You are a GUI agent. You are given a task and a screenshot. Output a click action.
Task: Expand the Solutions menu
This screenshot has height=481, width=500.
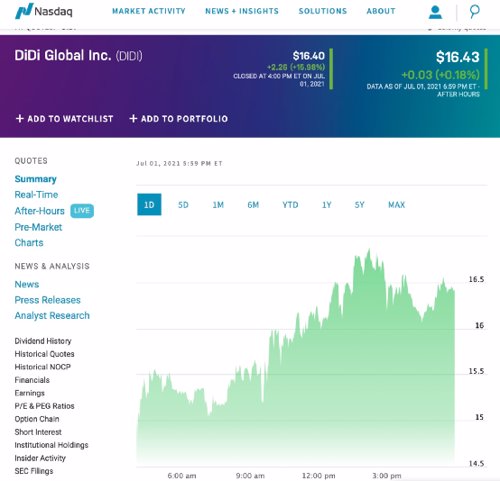pos(323,11)
